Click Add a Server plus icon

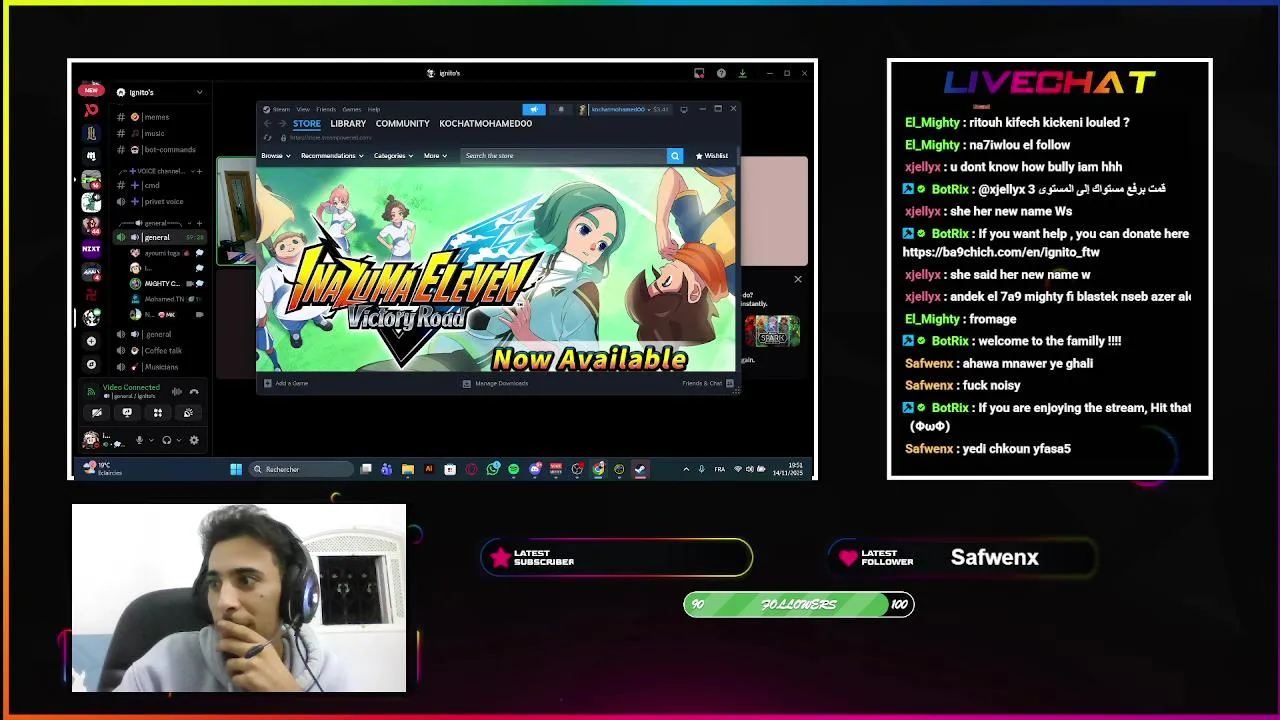coord(91,341)
